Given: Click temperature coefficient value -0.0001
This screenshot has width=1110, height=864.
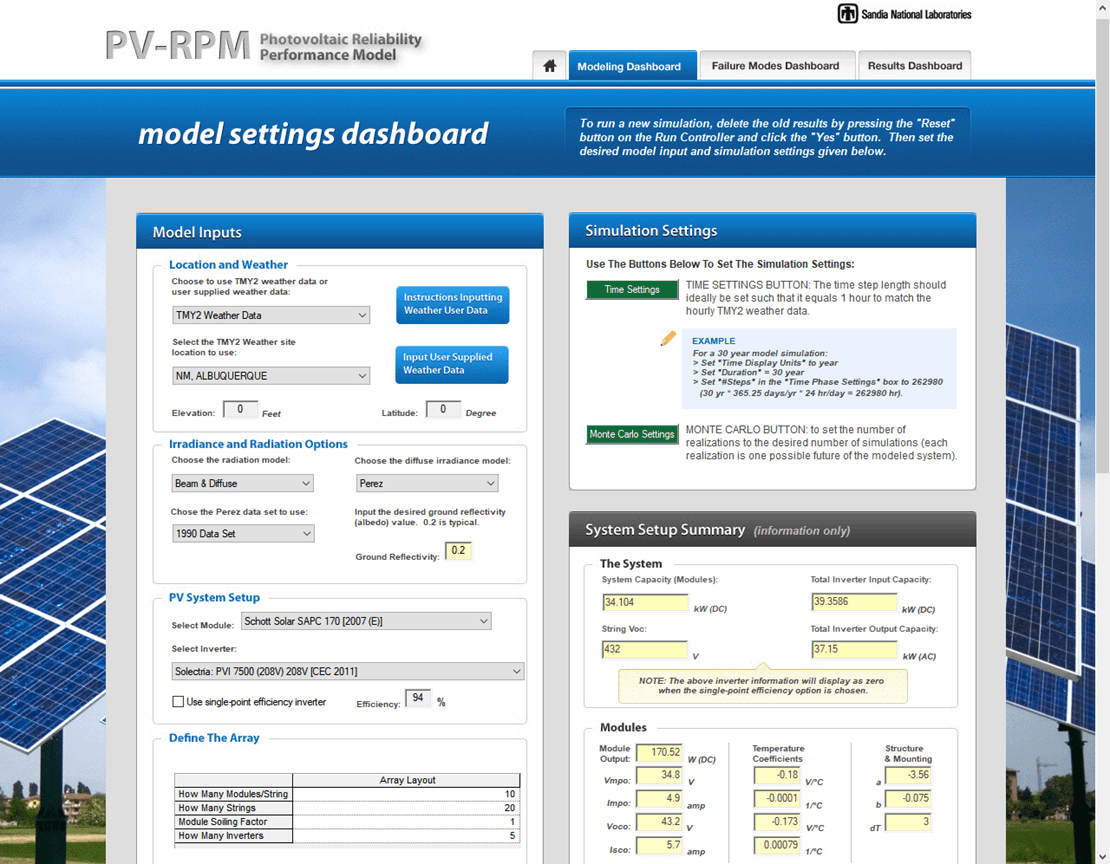Looking at the screenshot, I should [x=777, y=798].
